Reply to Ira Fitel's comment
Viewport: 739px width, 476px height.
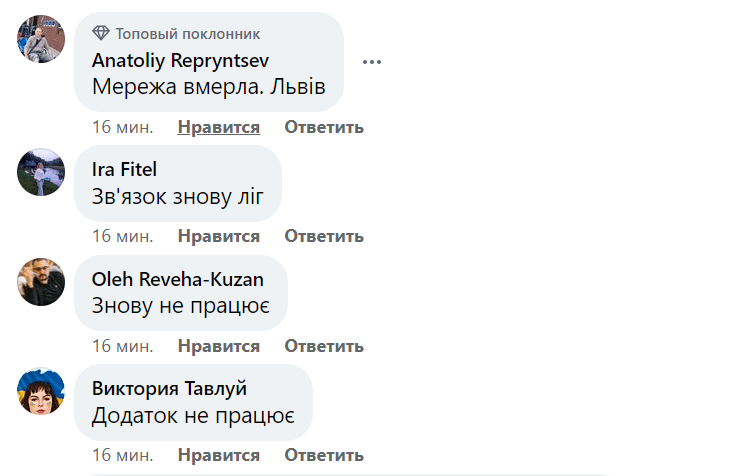click(324, 237)
